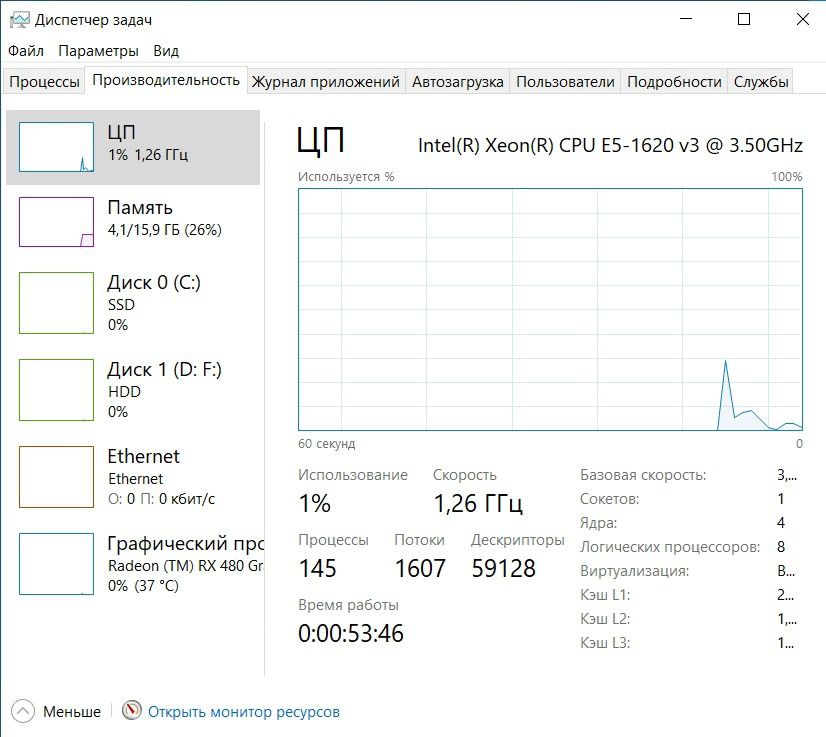Click the 145 processes count
Screen dimensions: 826x737
[x=317, y=568]
